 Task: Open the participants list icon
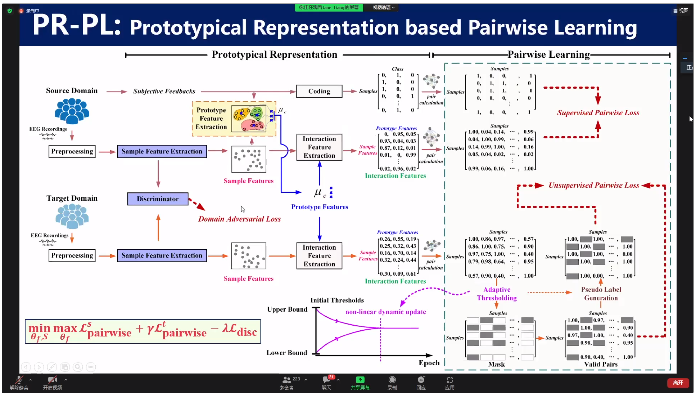click(286, 380)
